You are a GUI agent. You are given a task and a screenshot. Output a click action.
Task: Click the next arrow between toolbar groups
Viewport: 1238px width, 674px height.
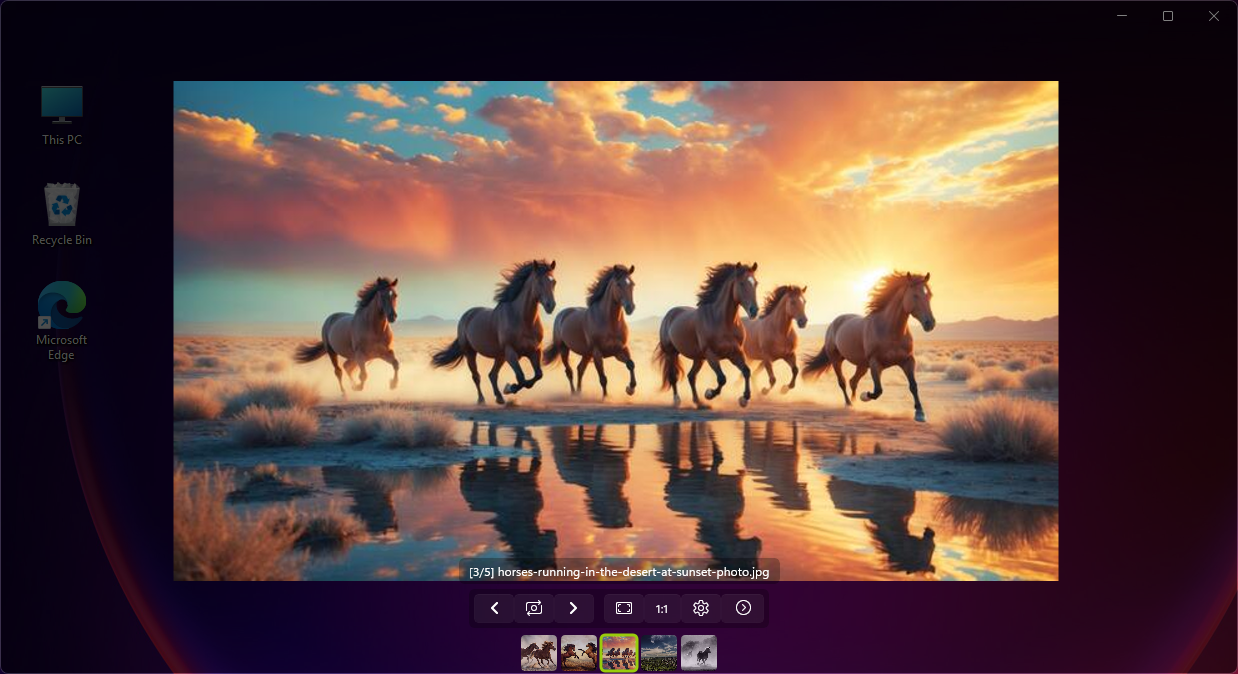[x=573, y=608]
